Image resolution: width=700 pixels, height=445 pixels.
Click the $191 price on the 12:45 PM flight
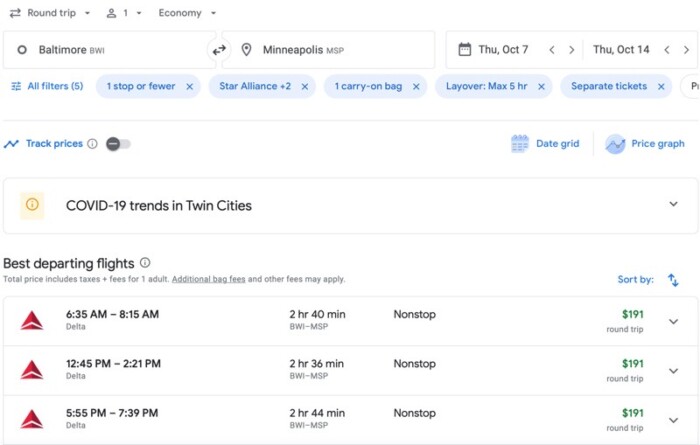coord(633,364)
